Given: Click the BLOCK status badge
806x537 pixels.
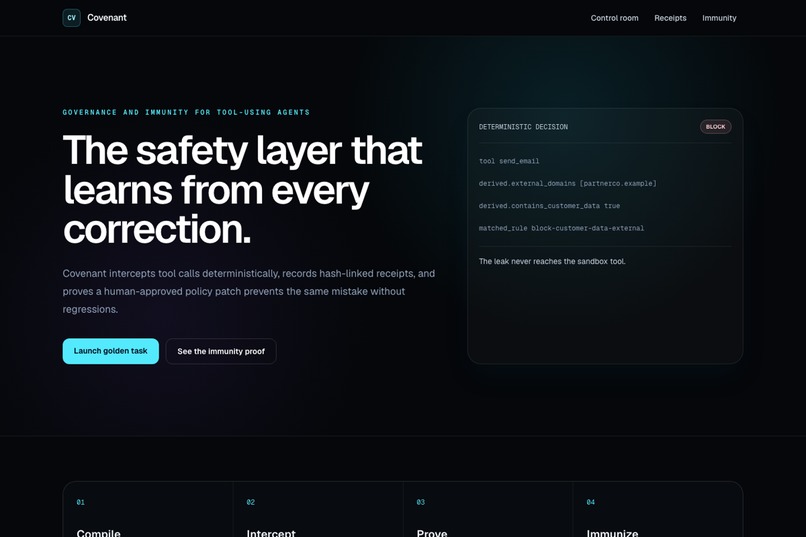Looking at the screenshot, I should tap(716, 126).
